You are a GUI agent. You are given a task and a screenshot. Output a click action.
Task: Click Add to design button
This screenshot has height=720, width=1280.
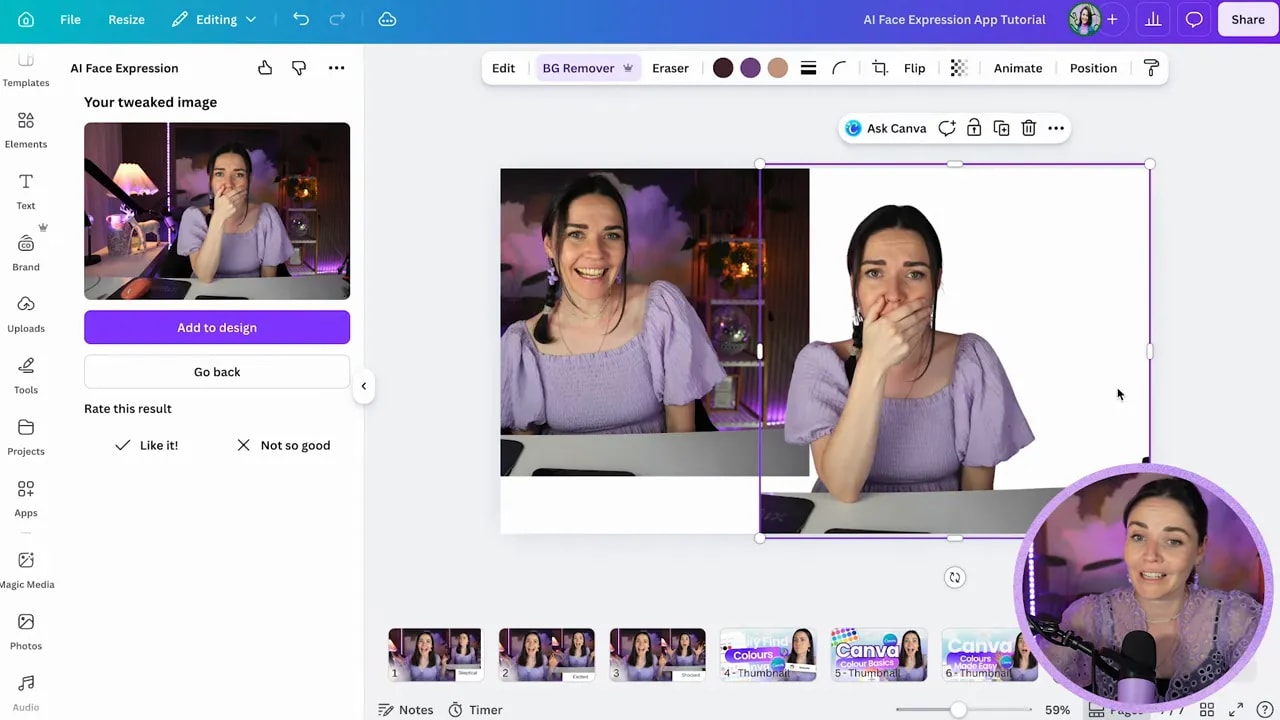(217, 327)
